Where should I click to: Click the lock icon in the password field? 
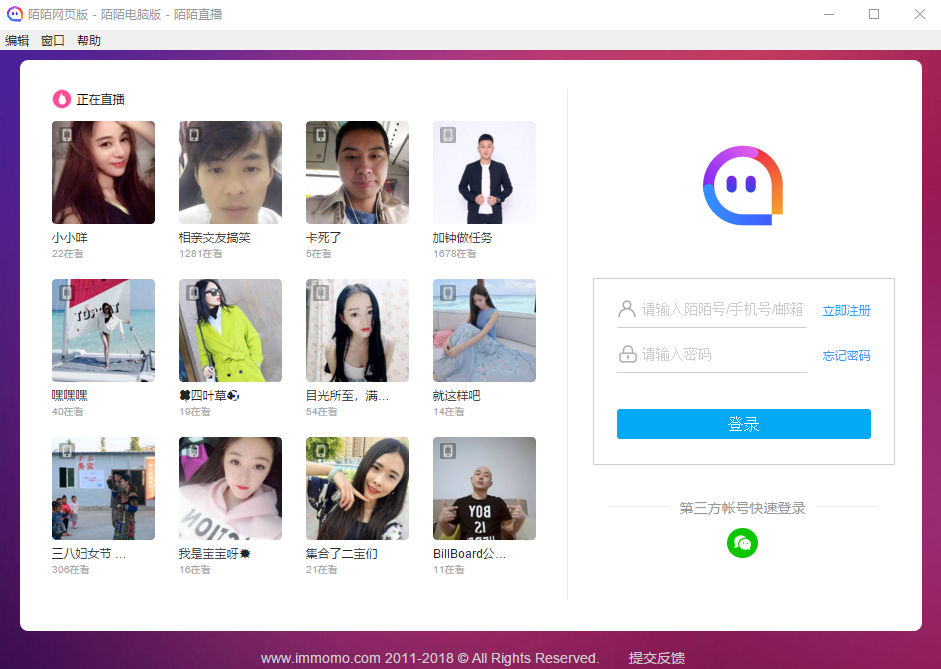627,354
